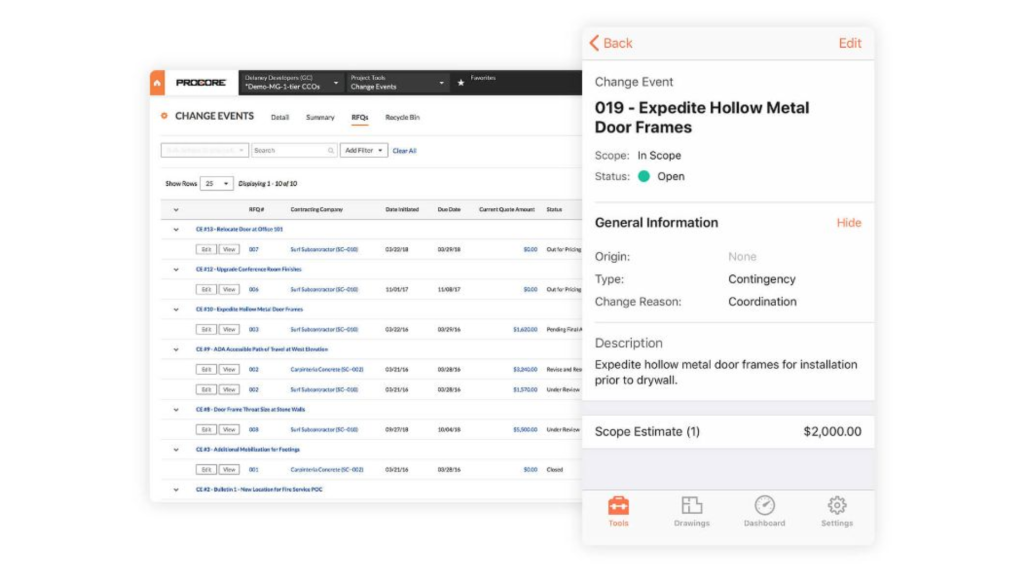Switch to the Summary tab

tap(320, 118)
